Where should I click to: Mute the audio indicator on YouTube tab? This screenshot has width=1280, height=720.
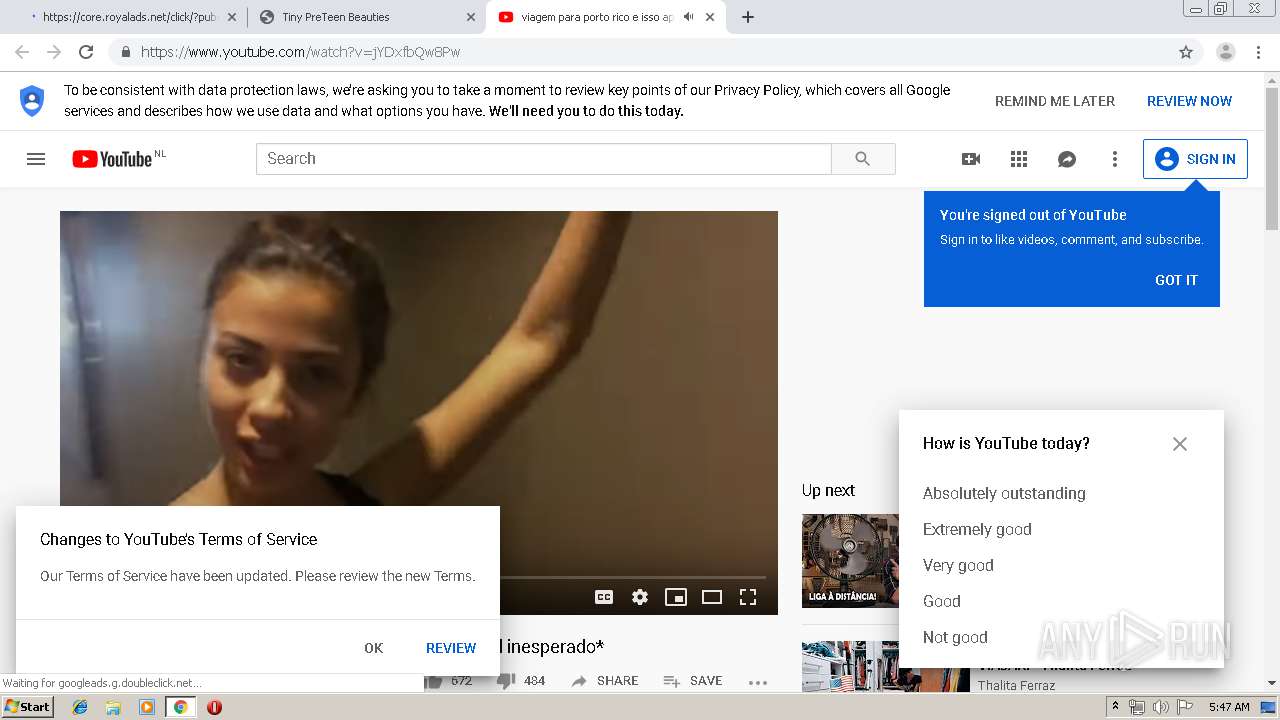[688, 17]
